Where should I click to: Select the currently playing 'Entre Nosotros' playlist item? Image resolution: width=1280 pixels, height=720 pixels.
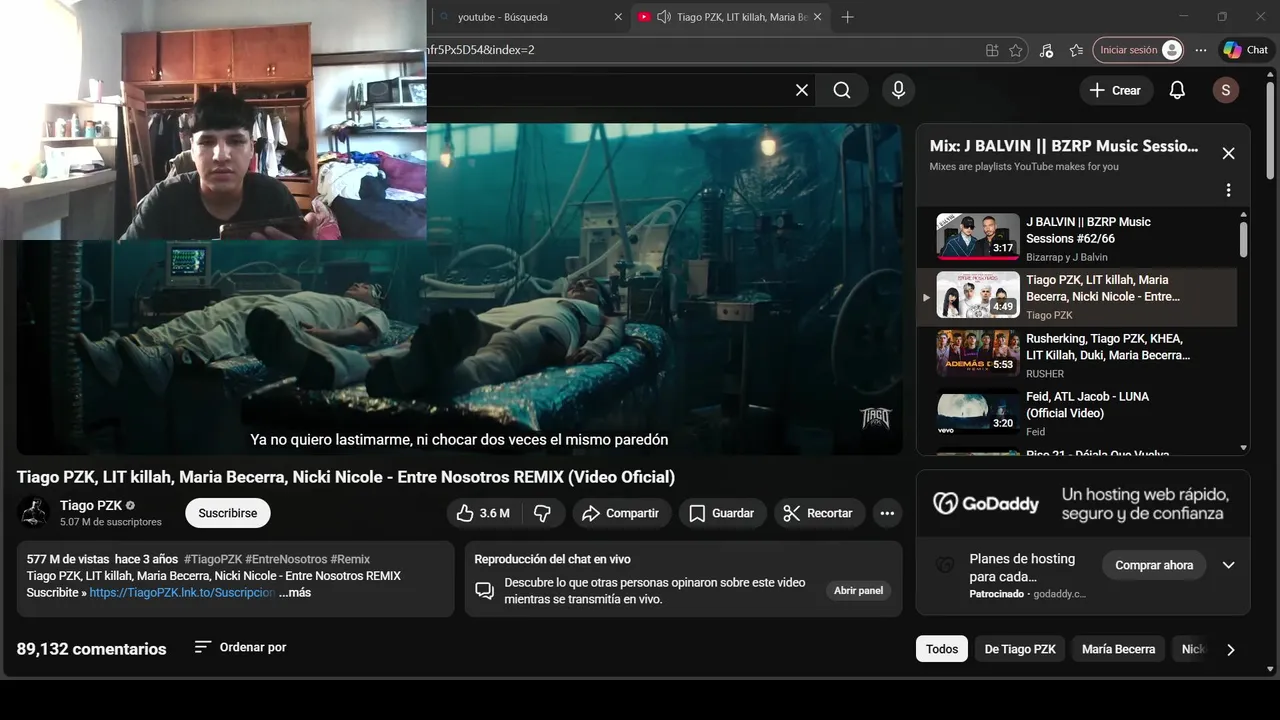point(1076,297)
